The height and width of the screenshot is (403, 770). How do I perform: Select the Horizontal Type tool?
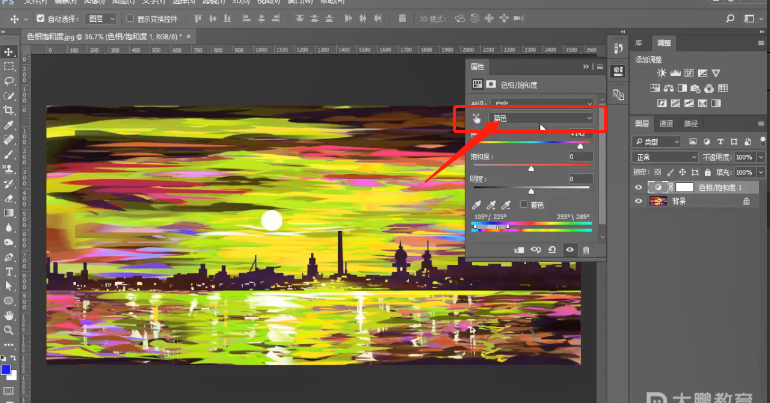[9, 271]
